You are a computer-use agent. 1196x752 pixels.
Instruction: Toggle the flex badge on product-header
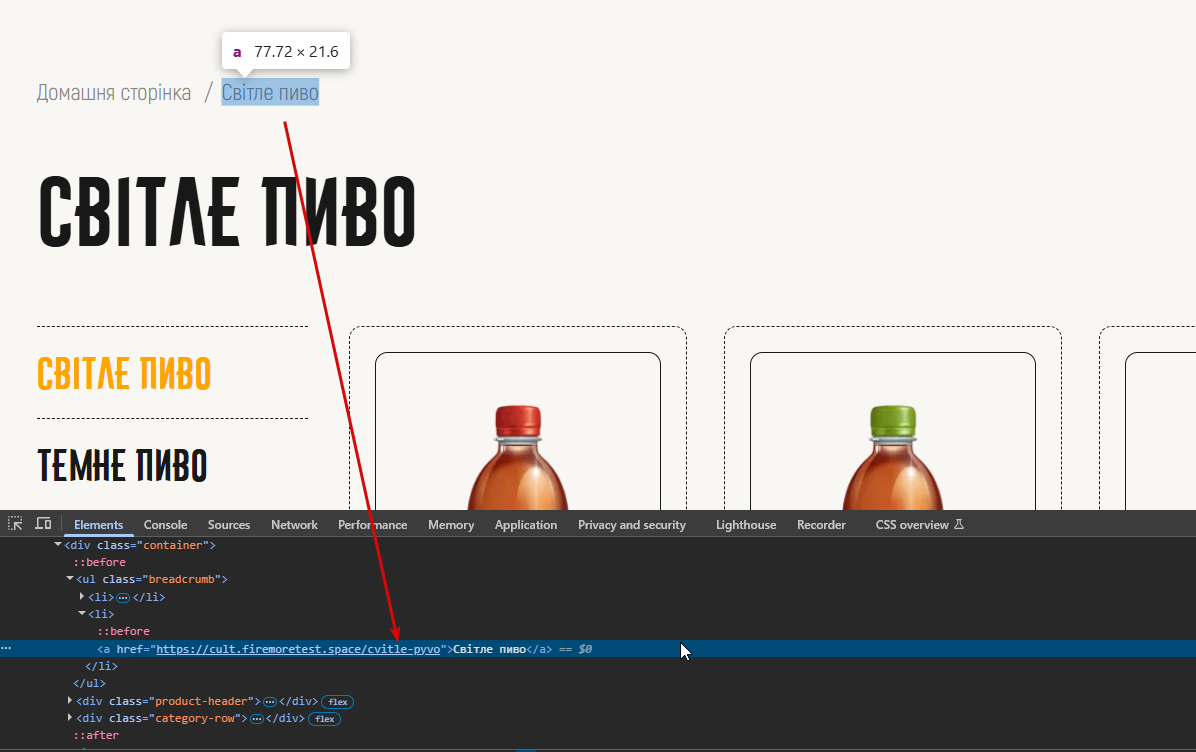pos(338,702)
